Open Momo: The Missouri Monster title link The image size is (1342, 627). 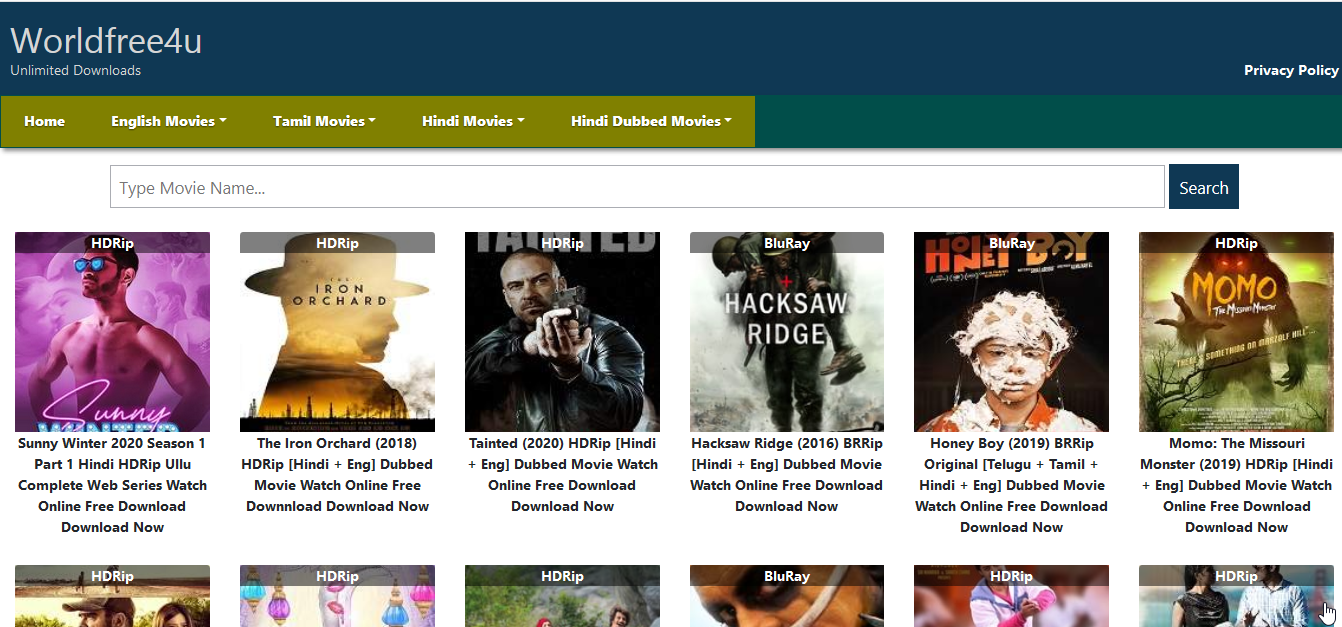pyautogui.click(x=1236, y=485)
